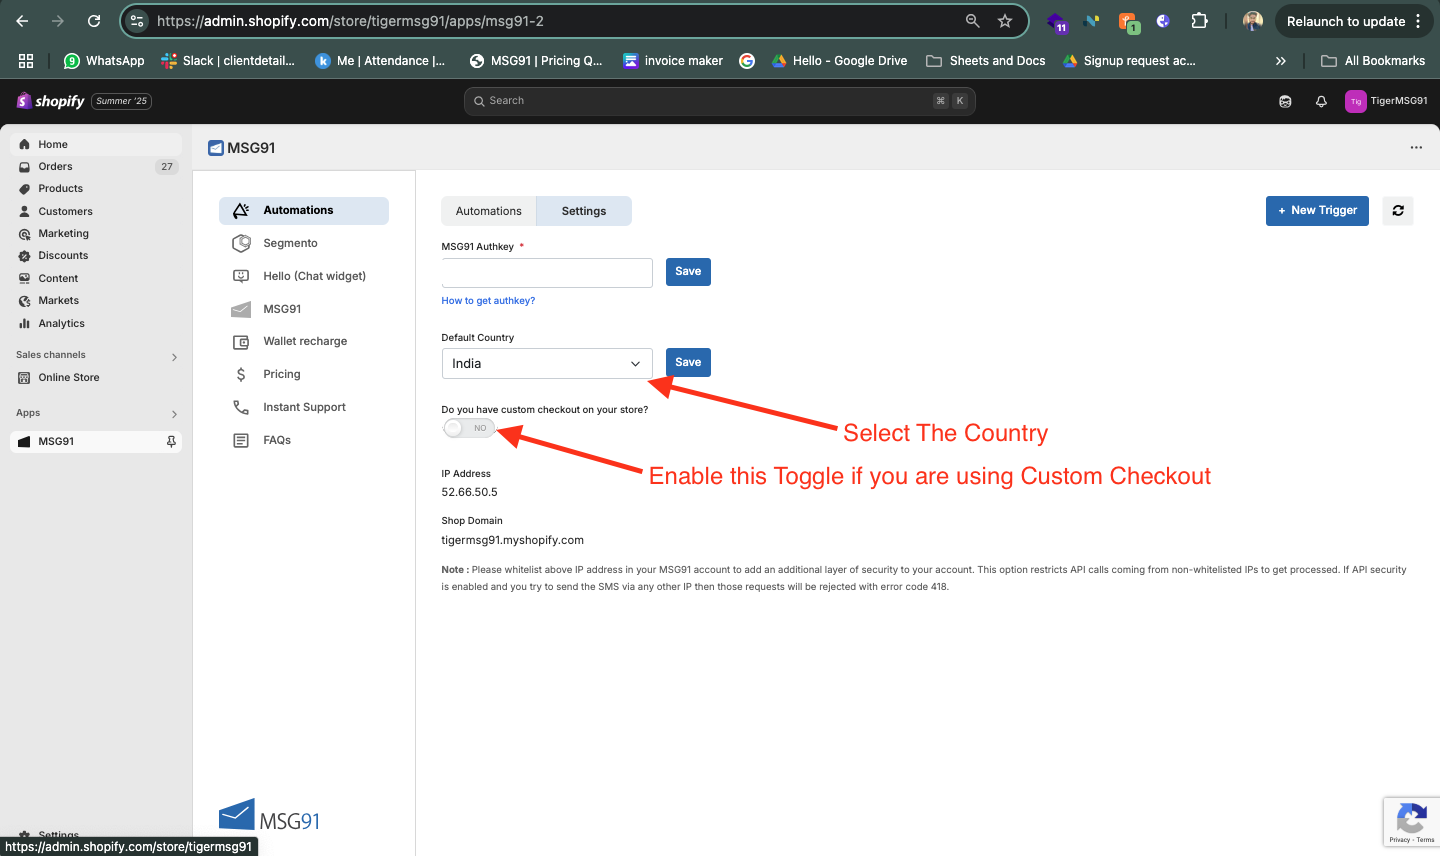
Task: Open the Chrome profile avatar
Action: click(x=1253, y=21)
